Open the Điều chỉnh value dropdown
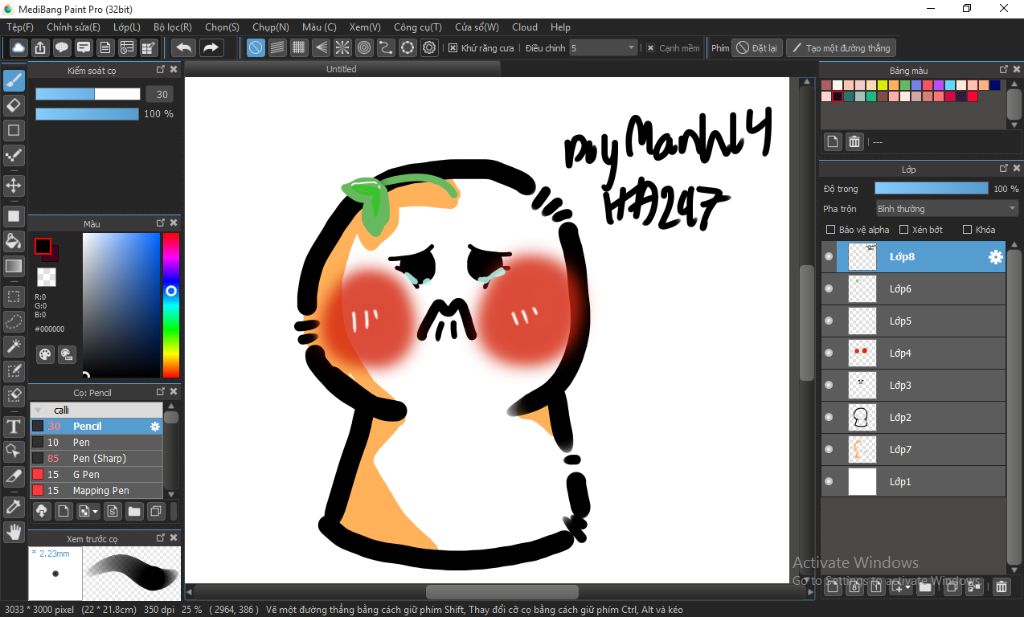 tap(603, 48)
